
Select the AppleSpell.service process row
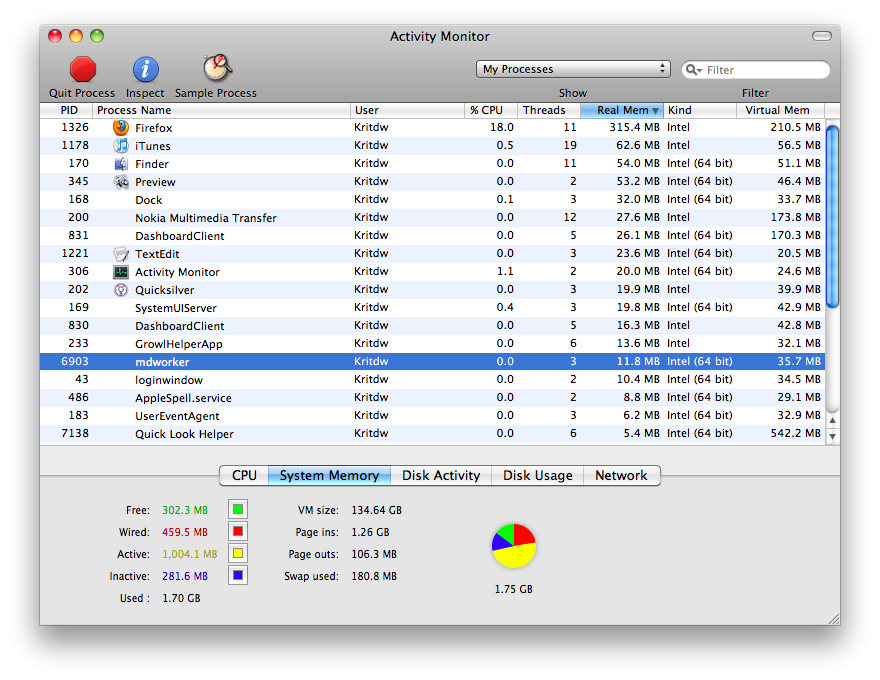coord(432,397)
